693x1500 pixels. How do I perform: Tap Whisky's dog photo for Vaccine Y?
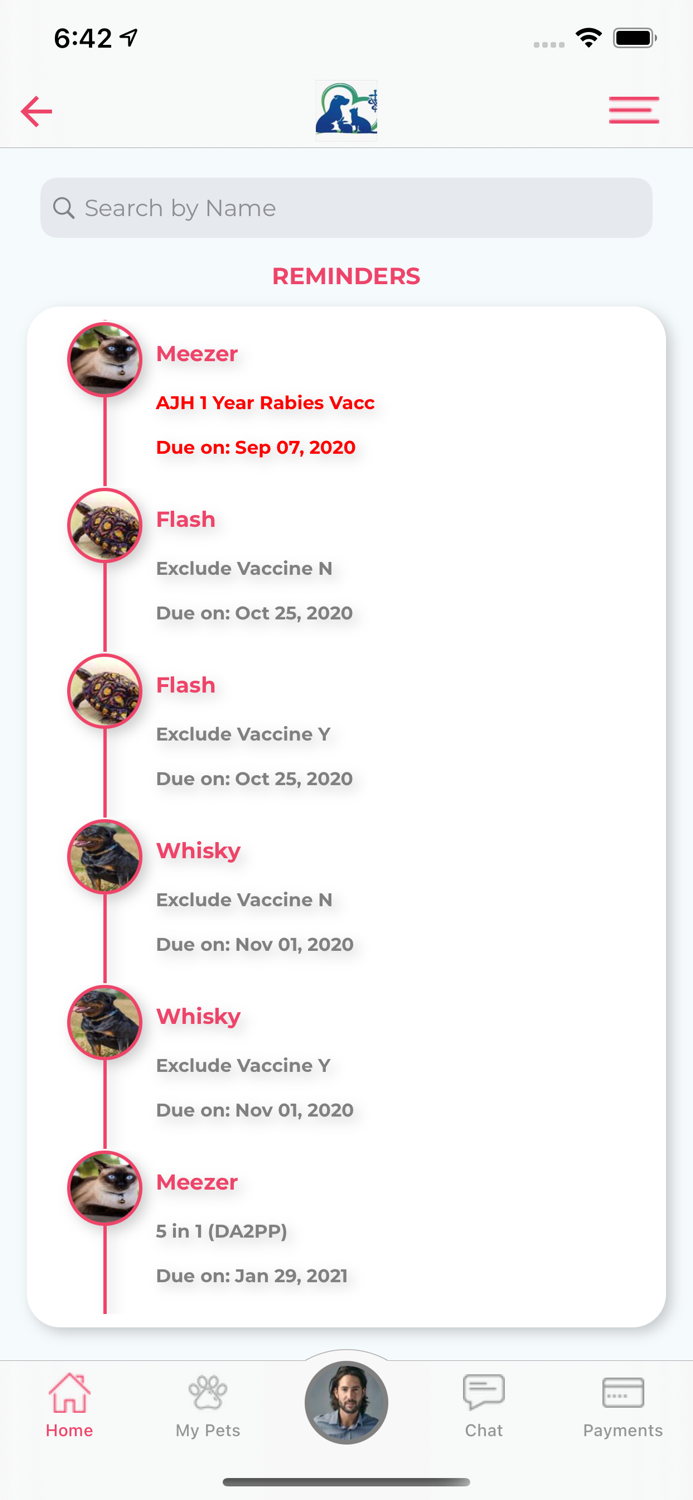(105, 1022)
